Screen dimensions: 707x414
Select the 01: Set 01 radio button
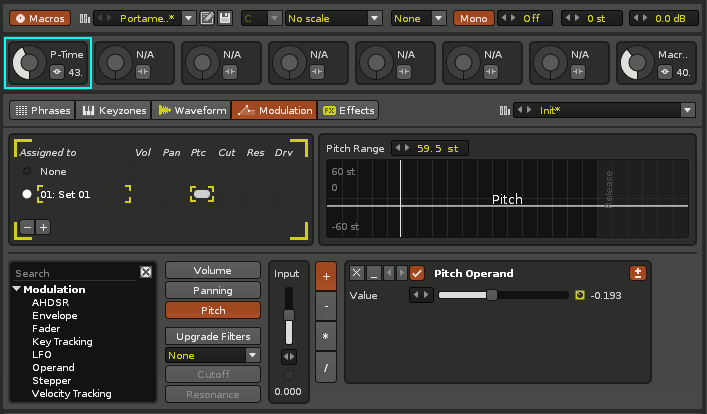tap(27, 194)
